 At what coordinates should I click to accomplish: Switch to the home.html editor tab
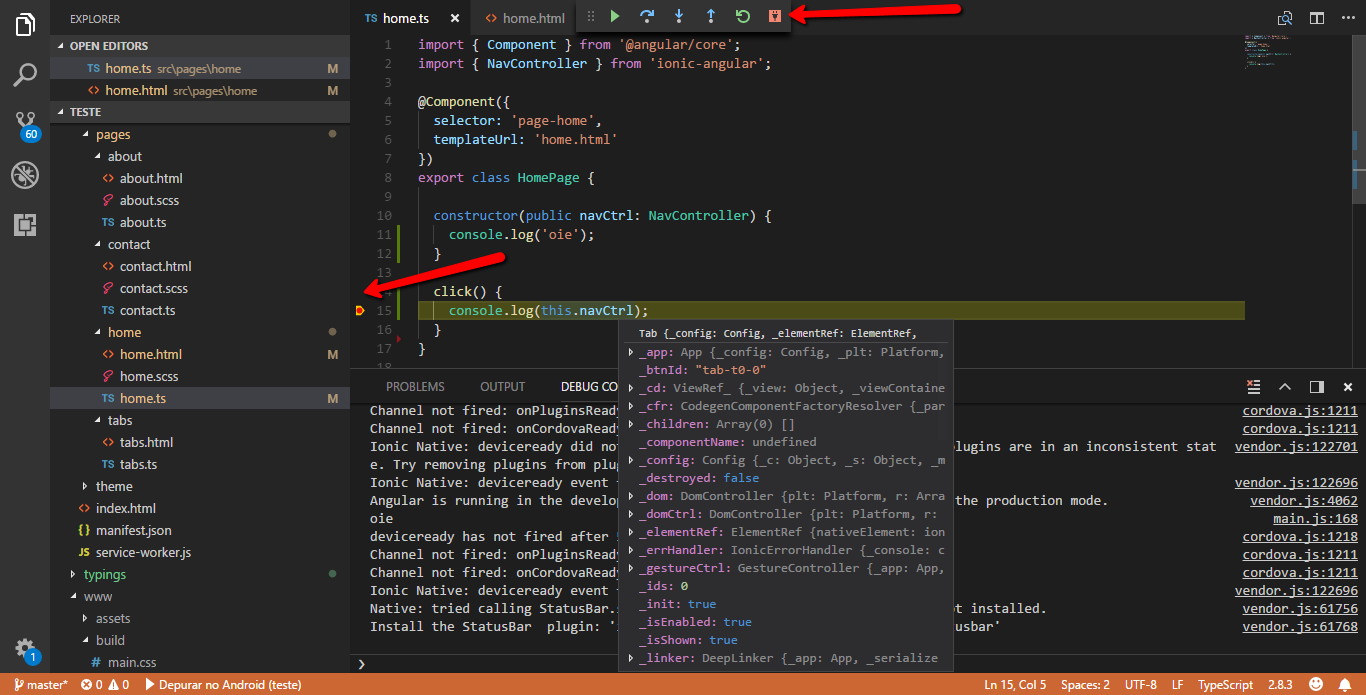(523, 18)
